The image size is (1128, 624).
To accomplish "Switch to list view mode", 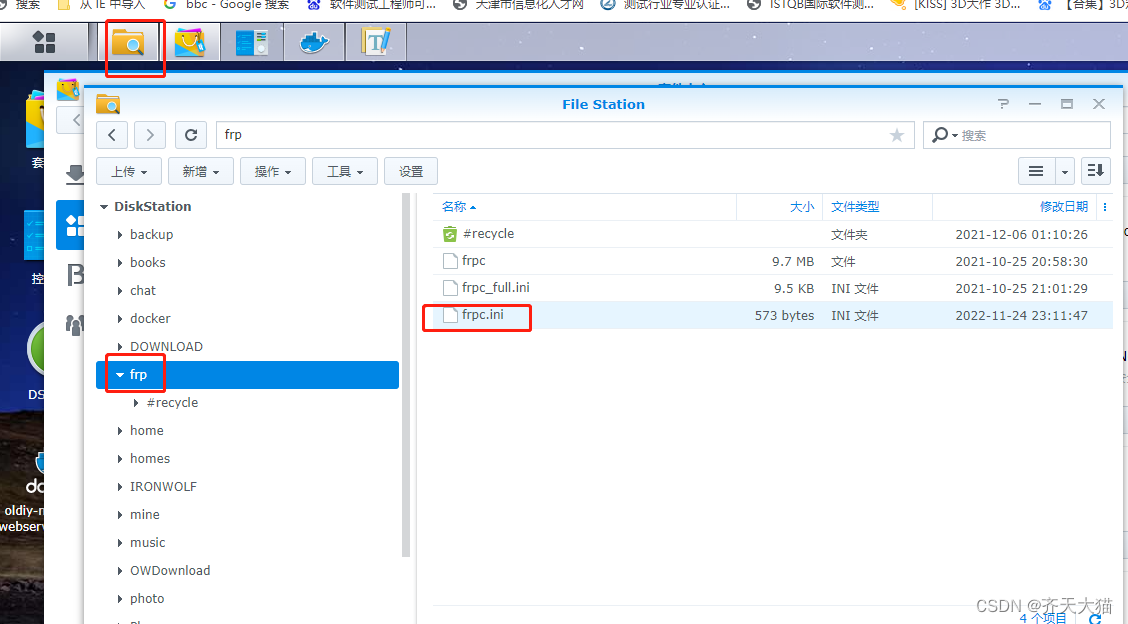I will pos(1036,171).
